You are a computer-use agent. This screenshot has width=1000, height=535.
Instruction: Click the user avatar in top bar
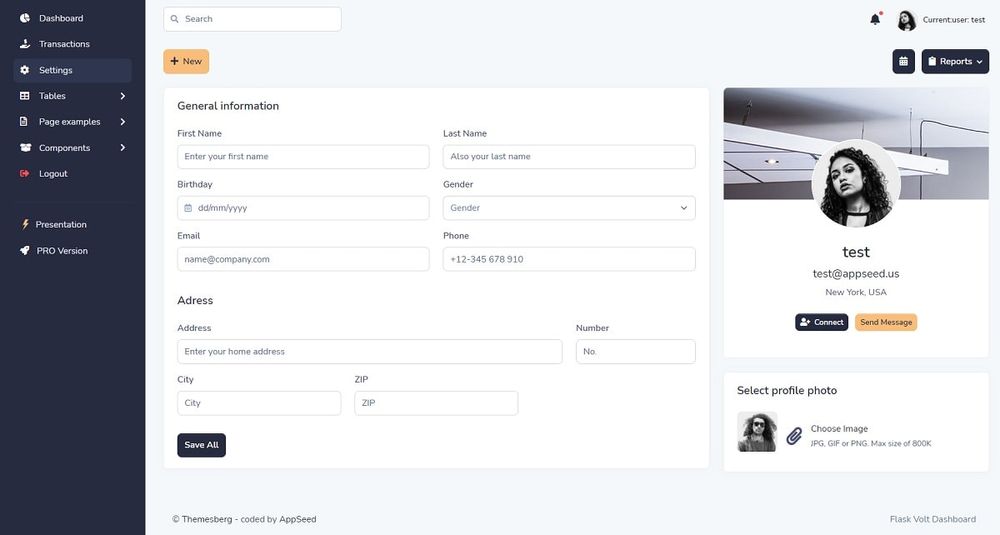click(906, 20)
